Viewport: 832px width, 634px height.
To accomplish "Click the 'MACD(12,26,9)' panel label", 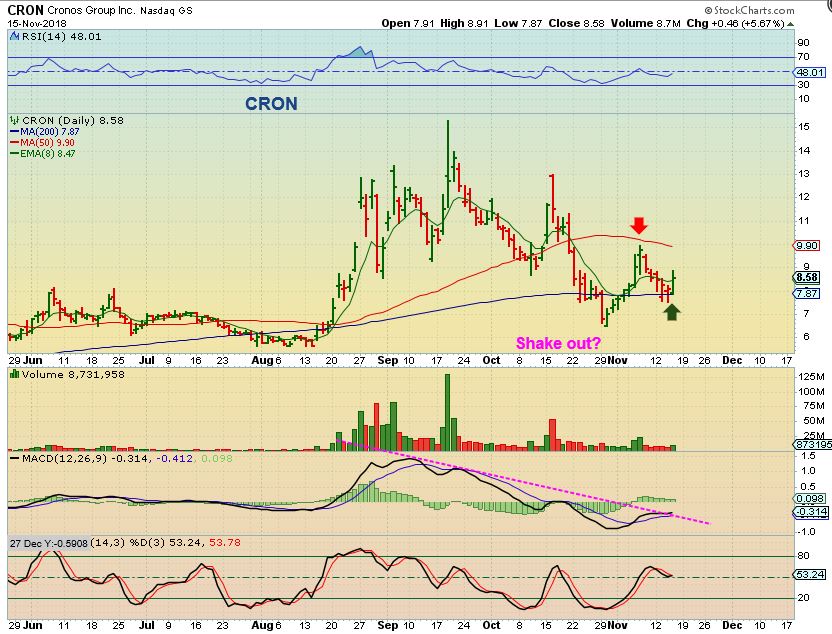I will pyautogui.click(x=63, y=458).
